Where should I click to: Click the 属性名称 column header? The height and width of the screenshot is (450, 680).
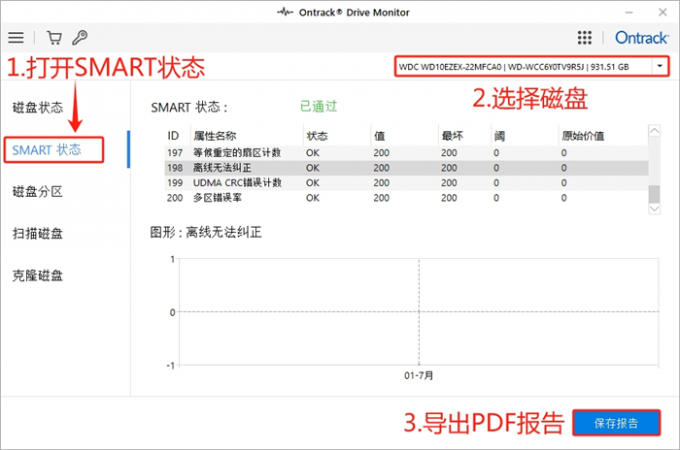(x=215, y=136)
